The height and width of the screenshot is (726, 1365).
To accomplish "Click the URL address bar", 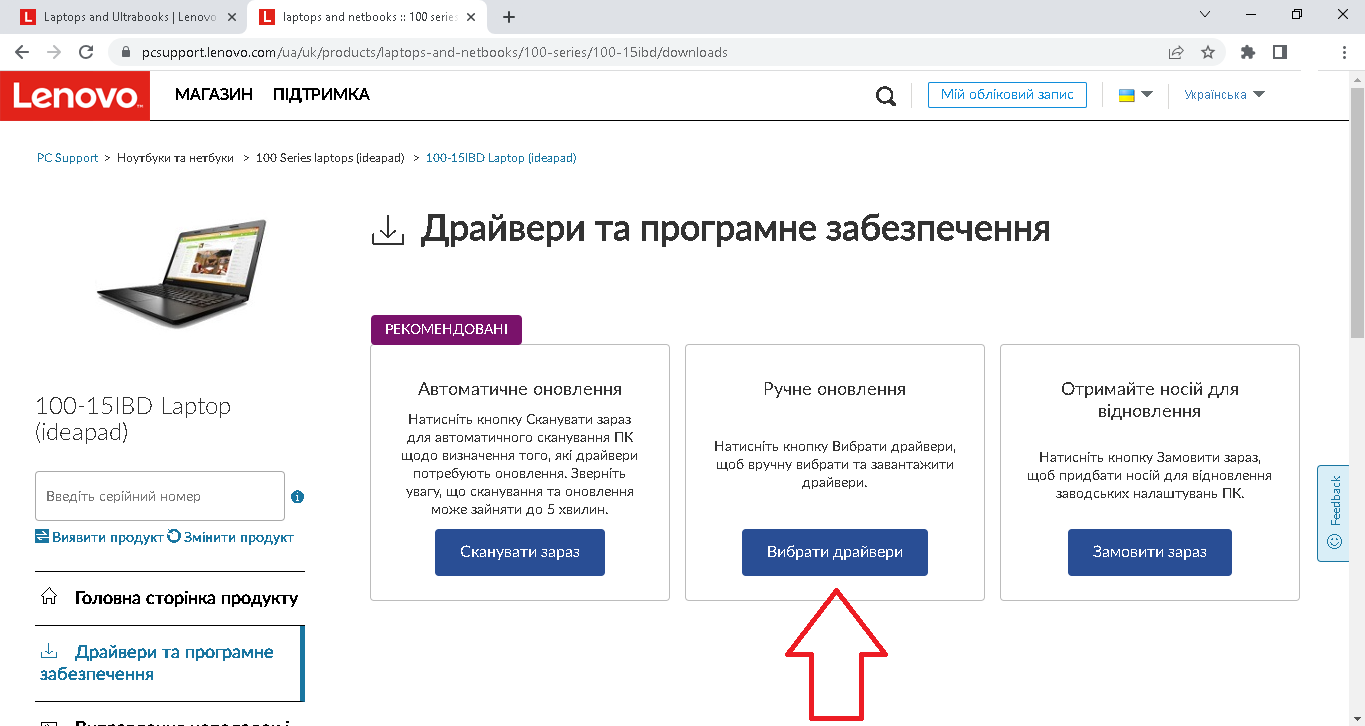I will point(640,52).
